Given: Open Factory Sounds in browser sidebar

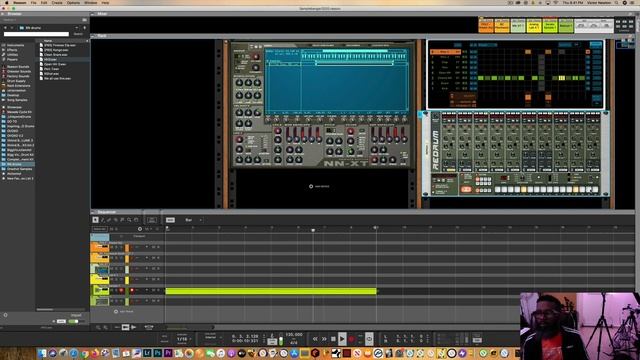Looking at the screenshot, I should pos(18,76).
